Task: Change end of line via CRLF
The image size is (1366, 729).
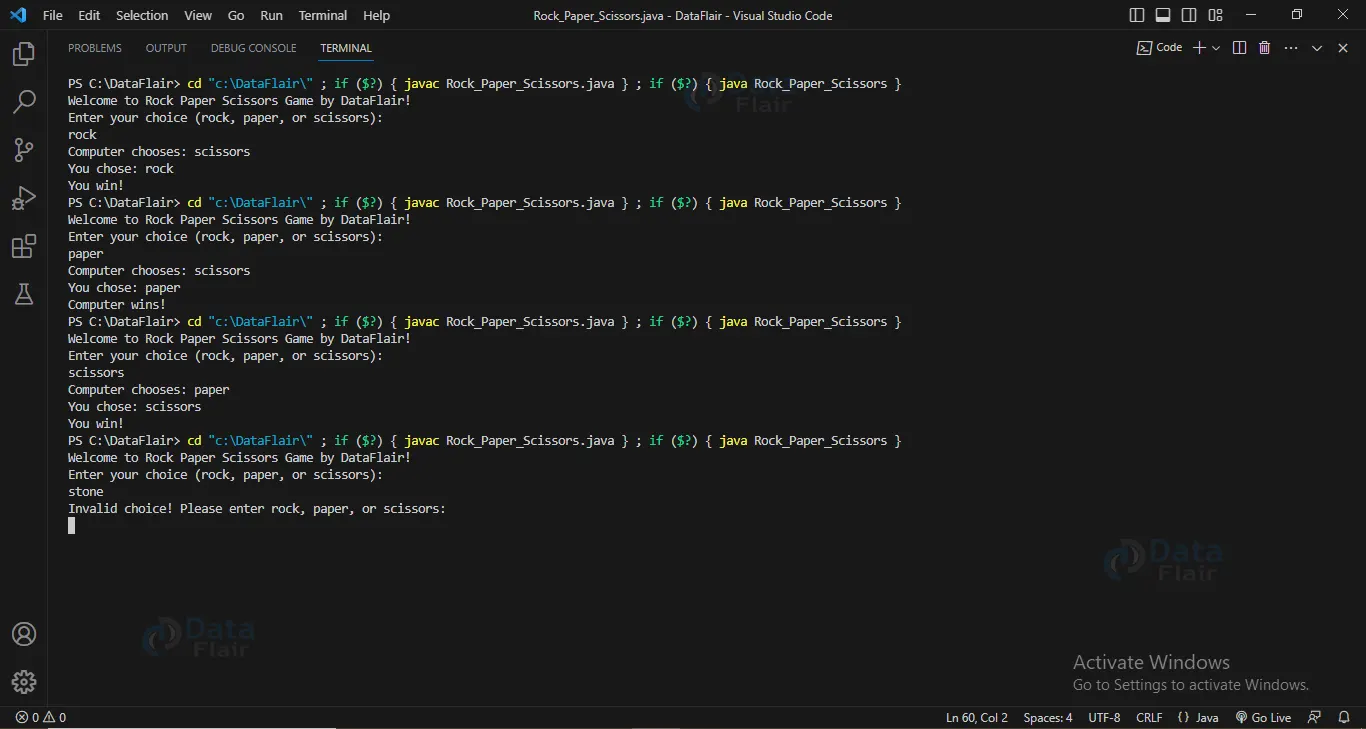Action: [x=1149, y=717]
